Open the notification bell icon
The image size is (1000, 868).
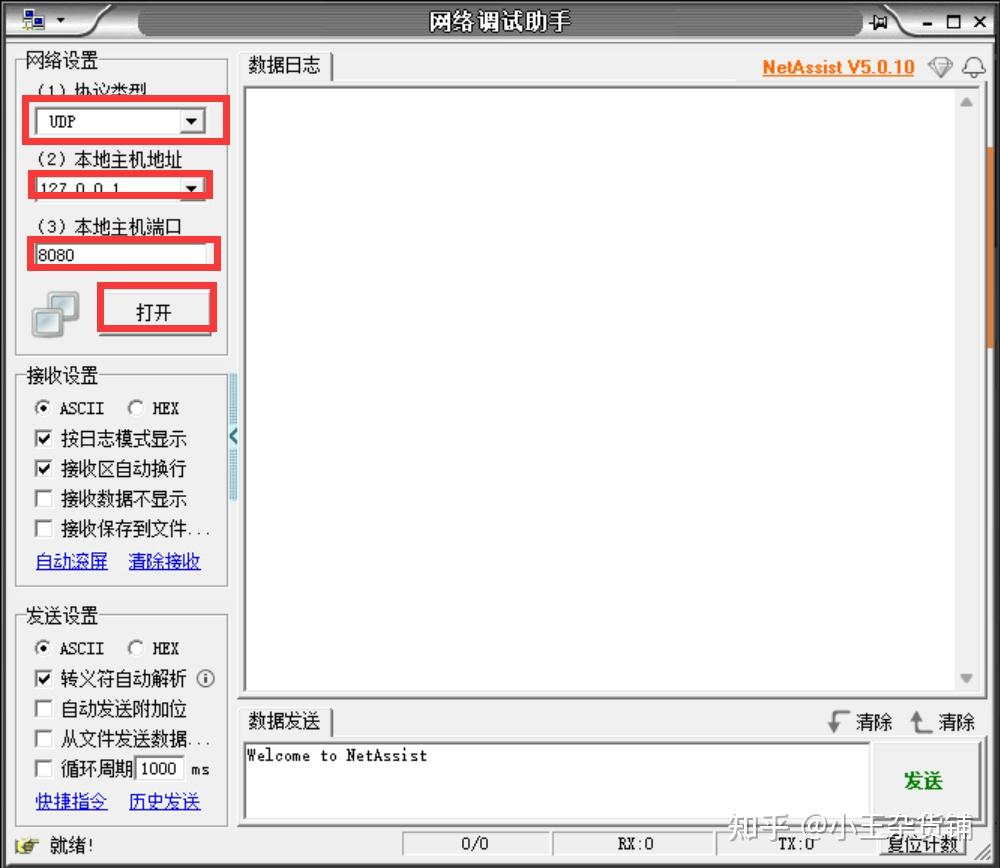(973, 66)
